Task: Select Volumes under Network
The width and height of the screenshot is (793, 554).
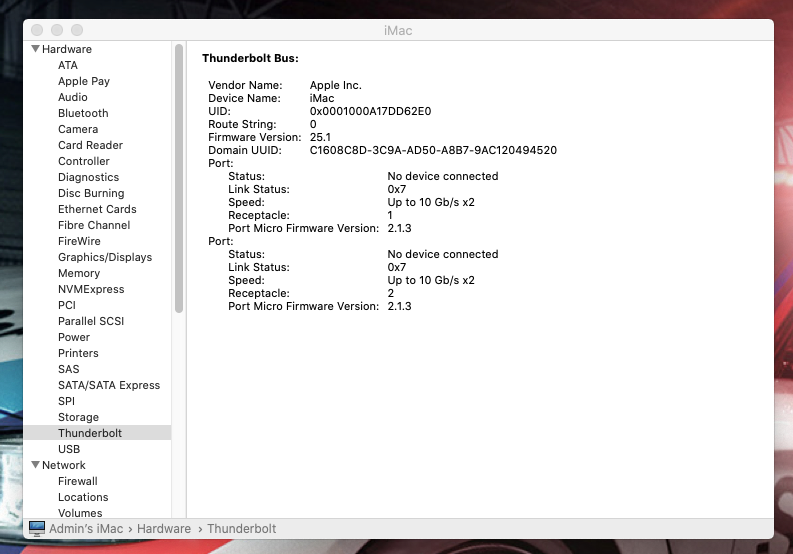Action: [80, 513]
